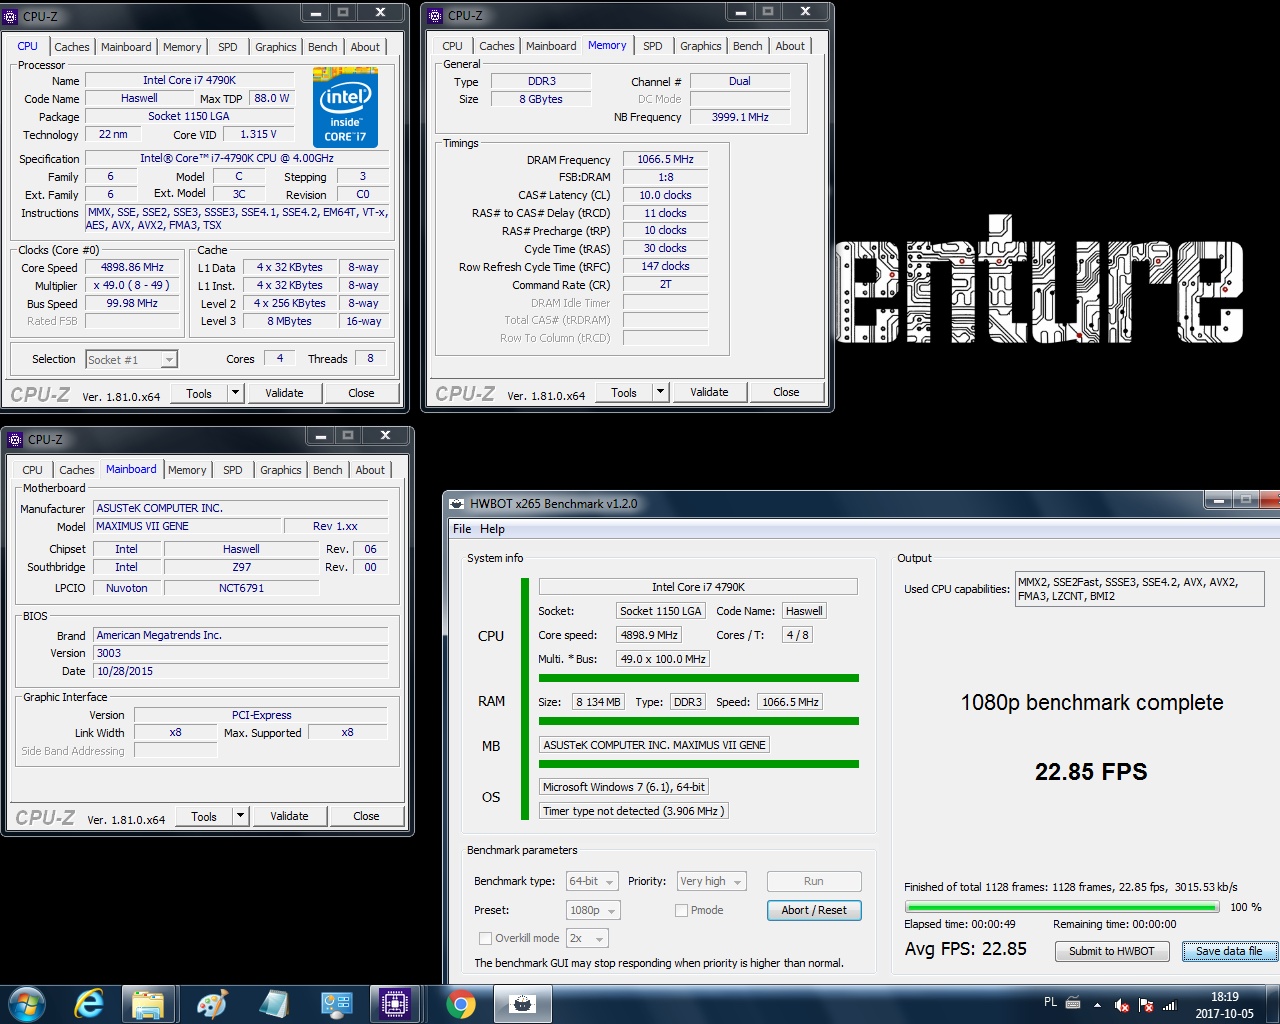Click Close button in Memory window

(786, 392)
